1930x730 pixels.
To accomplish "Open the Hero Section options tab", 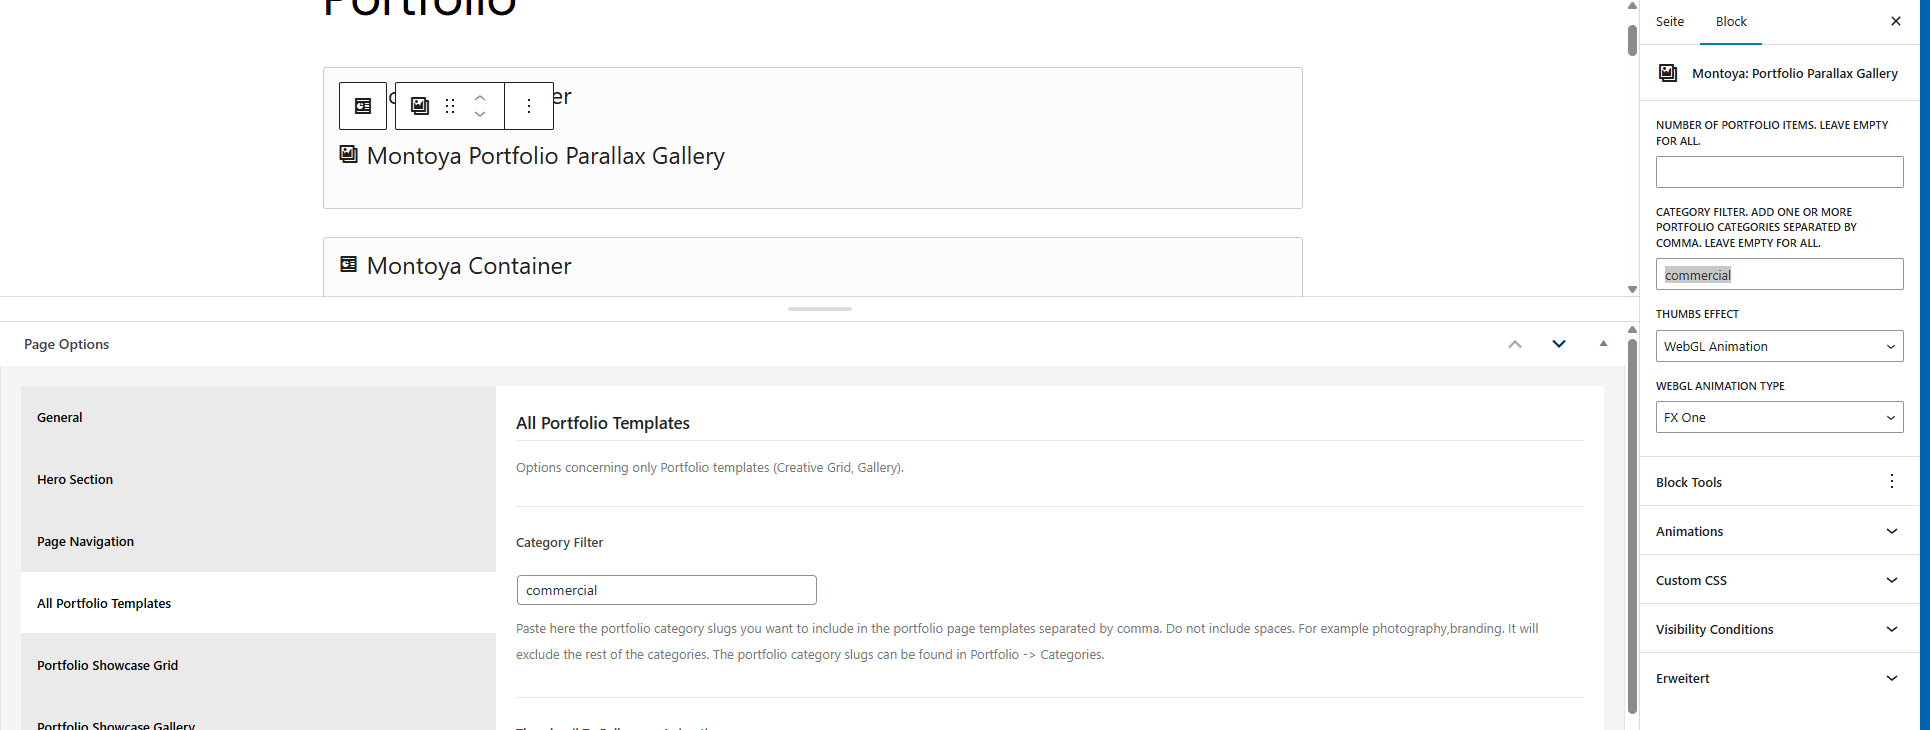I will click(x=258, y=479).
